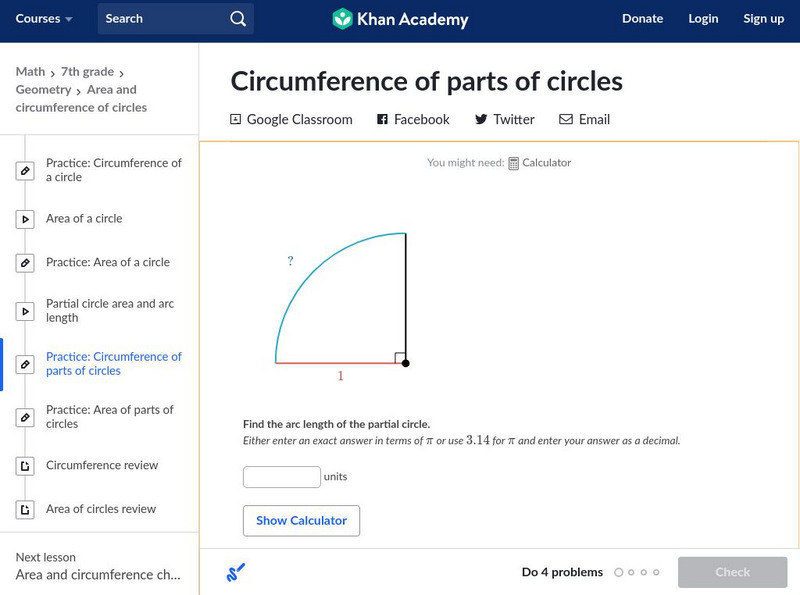Share by Email

[584, 119]
